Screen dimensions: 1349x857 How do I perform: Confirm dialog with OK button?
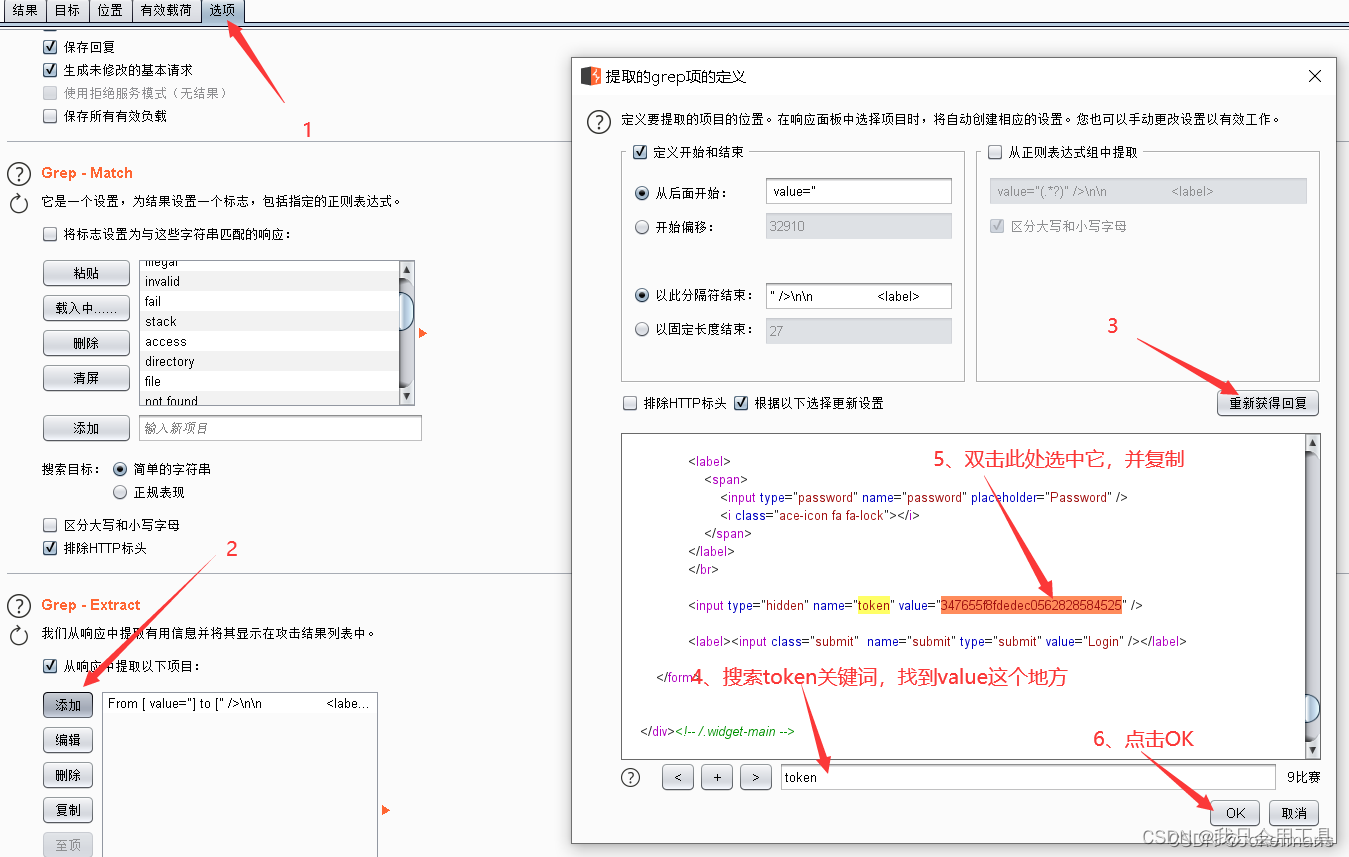click(x=1236, y=813)
